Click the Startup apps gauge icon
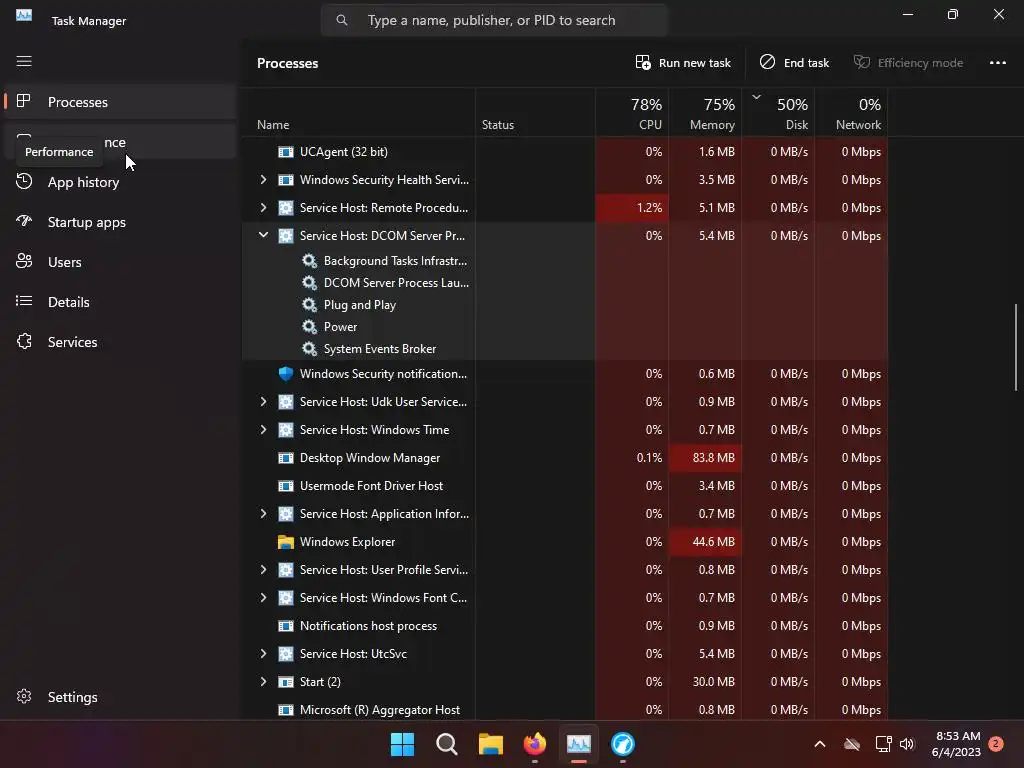Screen dimensions: 1024x768 click(24, 221)
